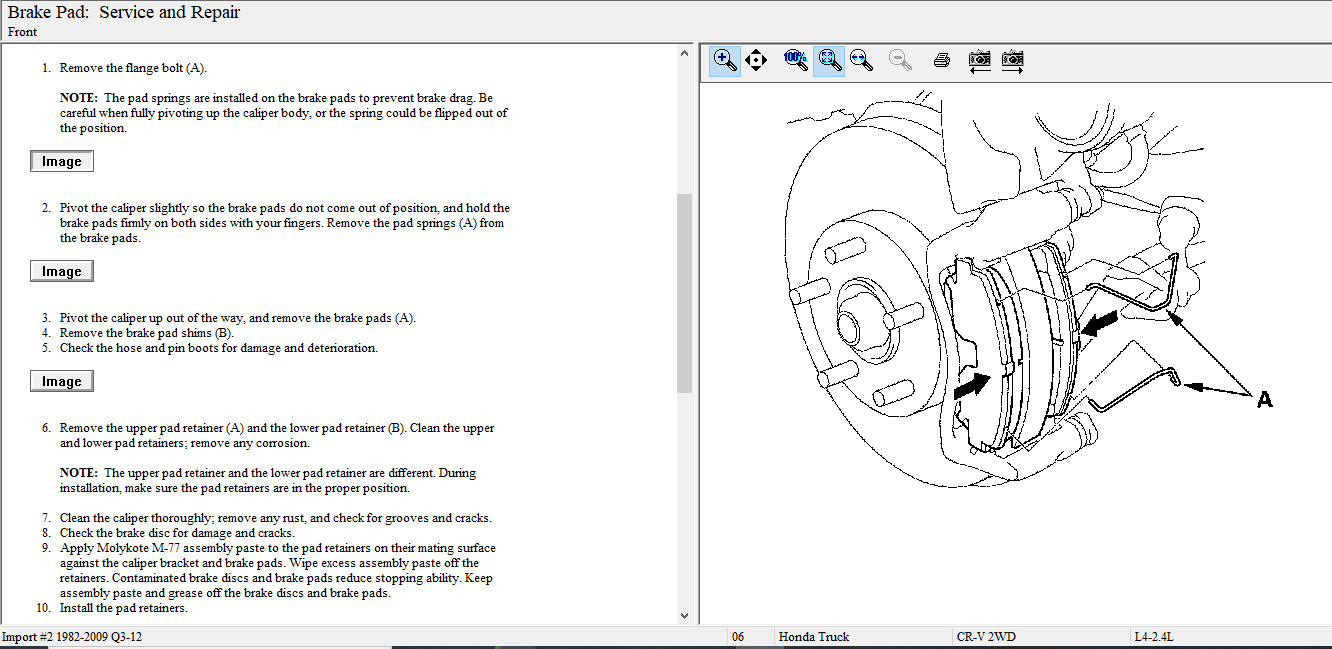Select the pan arrows tool
1332x649 pixels.
756,60
